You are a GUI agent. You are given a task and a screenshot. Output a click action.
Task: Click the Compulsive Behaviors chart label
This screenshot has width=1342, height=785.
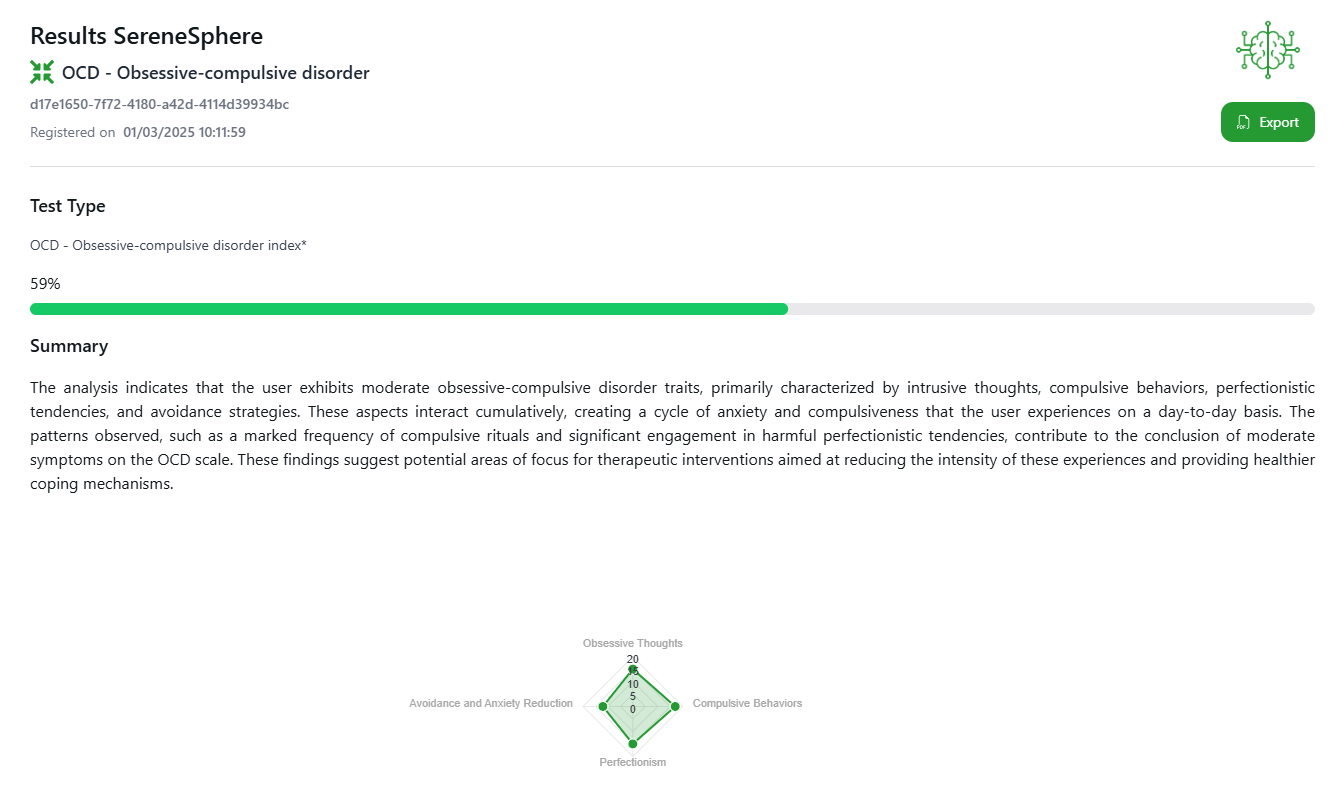click(747, 703)
